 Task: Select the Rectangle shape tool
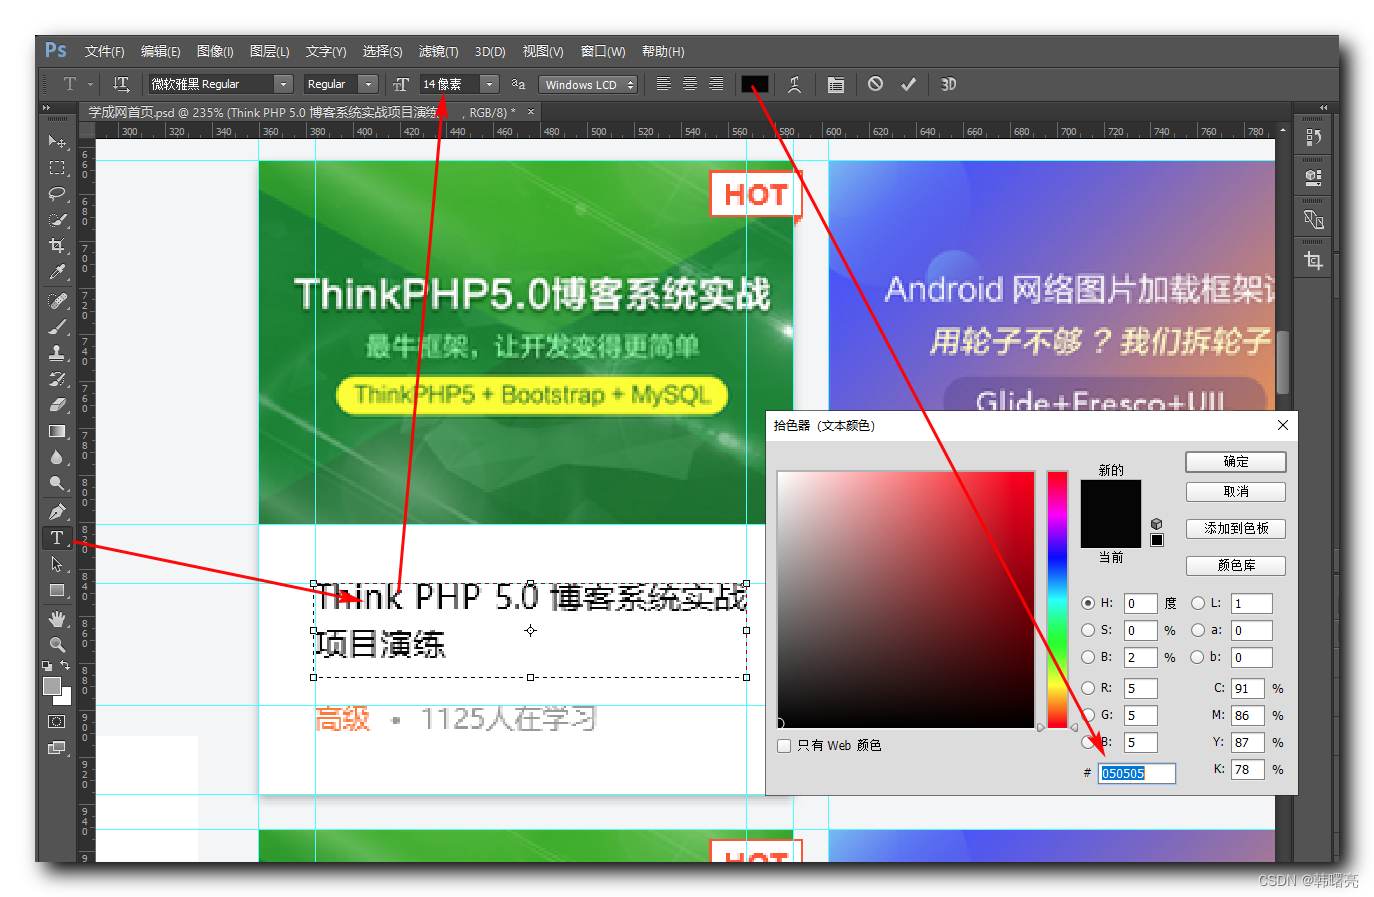tap(57, 590)
